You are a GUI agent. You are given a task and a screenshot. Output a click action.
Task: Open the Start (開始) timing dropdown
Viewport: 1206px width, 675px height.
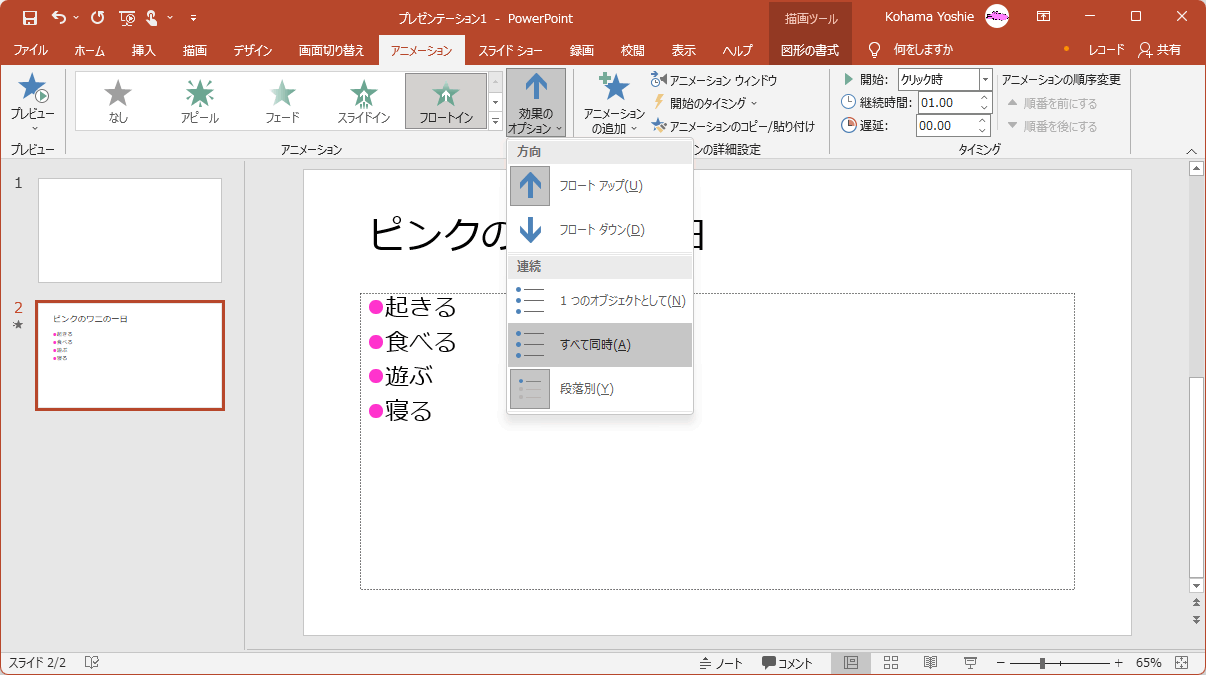pyautogui.click(x=985, y=80)
